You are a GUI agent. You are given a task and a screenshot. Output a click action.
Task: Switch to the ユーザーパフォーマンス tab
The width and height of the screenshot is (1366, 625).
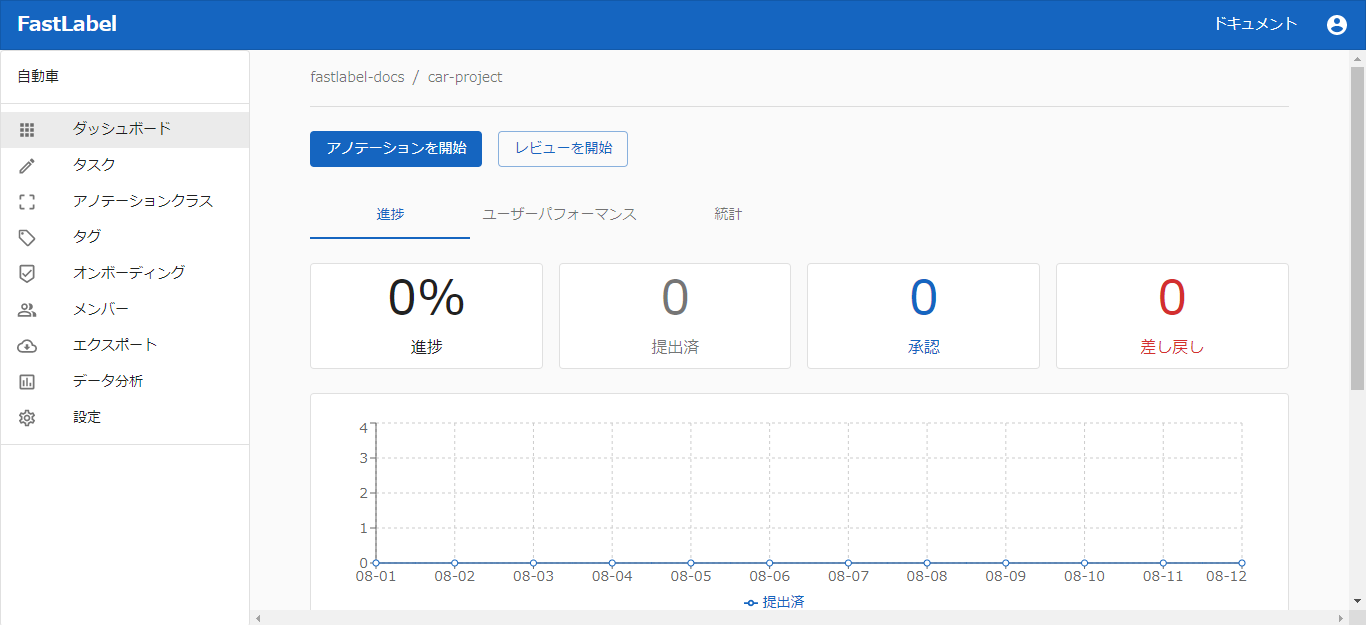[x=559, y=215]
